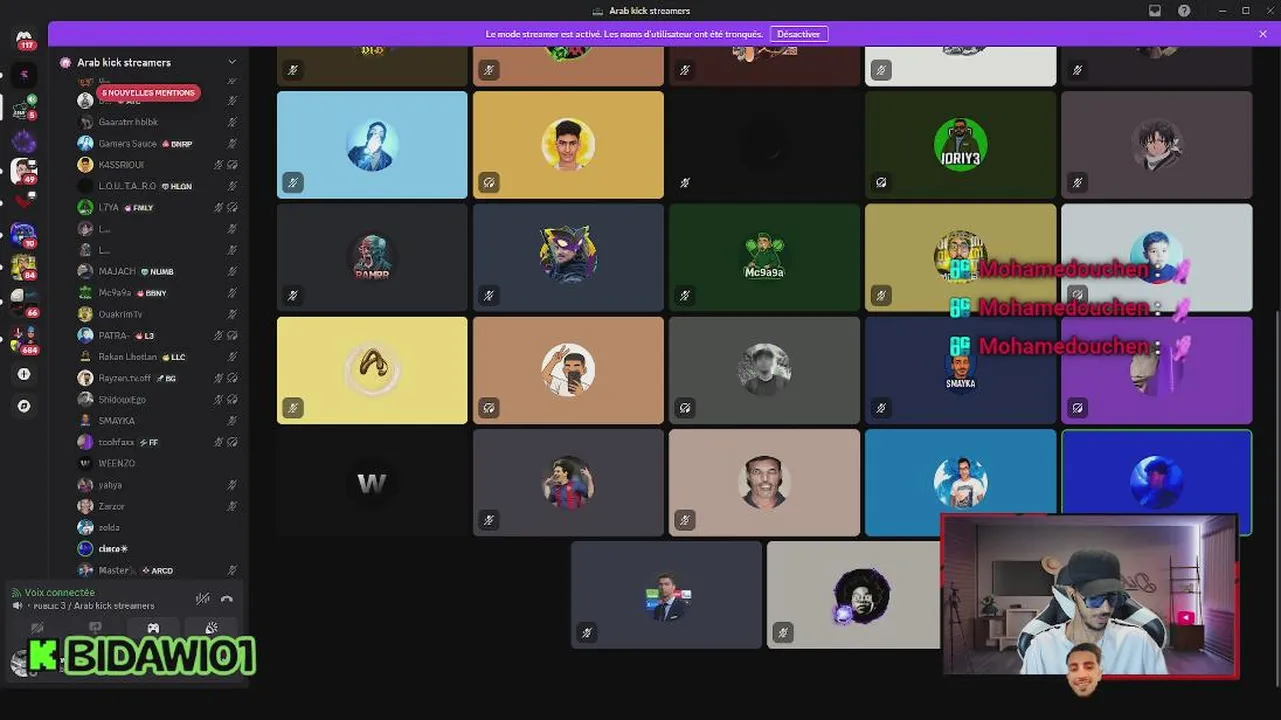Focus the tile with purple masked hero avatar
This screenshot has height=720, width=1281.
(568, 257)
